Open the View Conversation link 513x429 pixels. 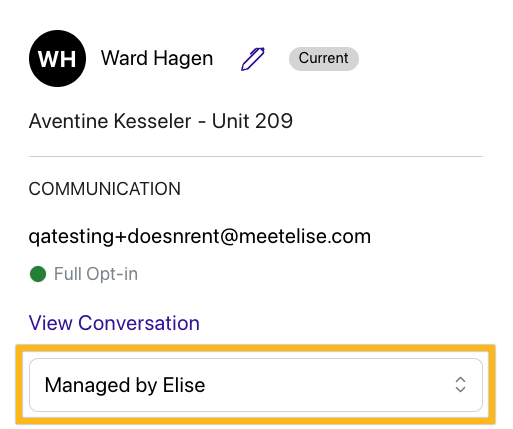pyautogui.click(x=114, y=323)
